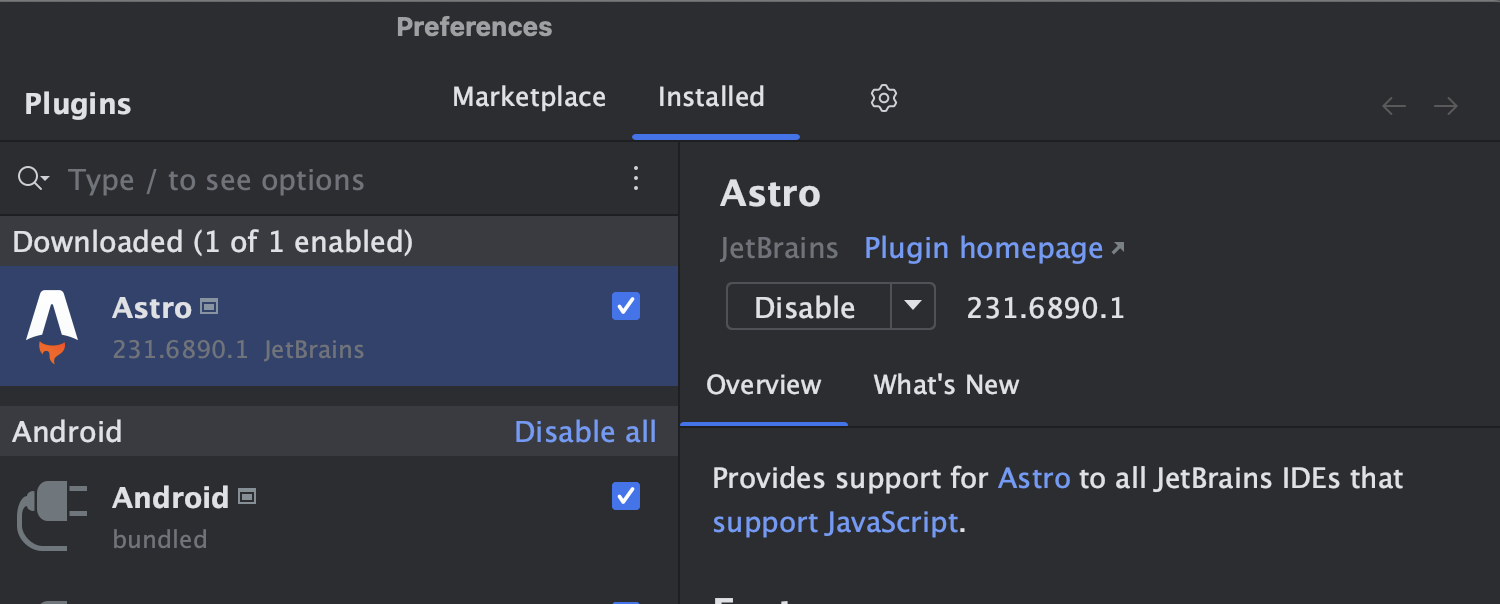Screen dimensions: 1500x604
Task: Follow the support JavaScript link
Action: (835, 522)
